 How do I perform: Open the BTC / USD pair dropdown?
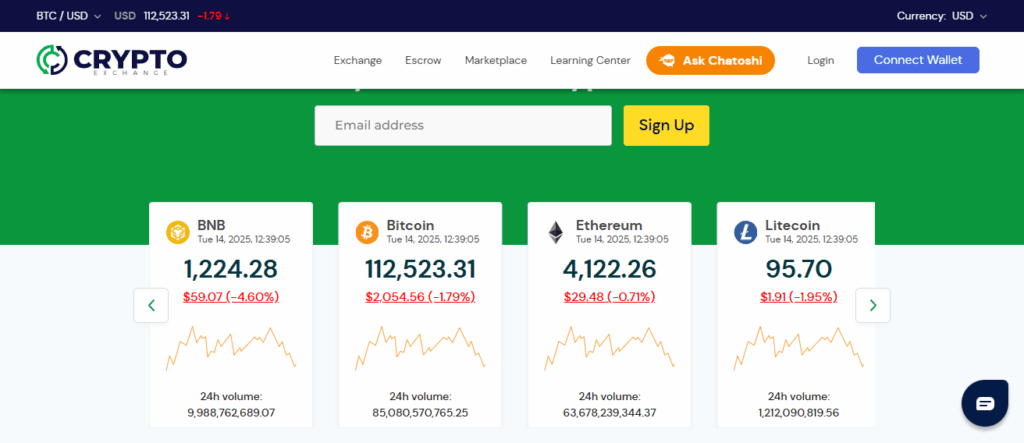click(69, 16)
